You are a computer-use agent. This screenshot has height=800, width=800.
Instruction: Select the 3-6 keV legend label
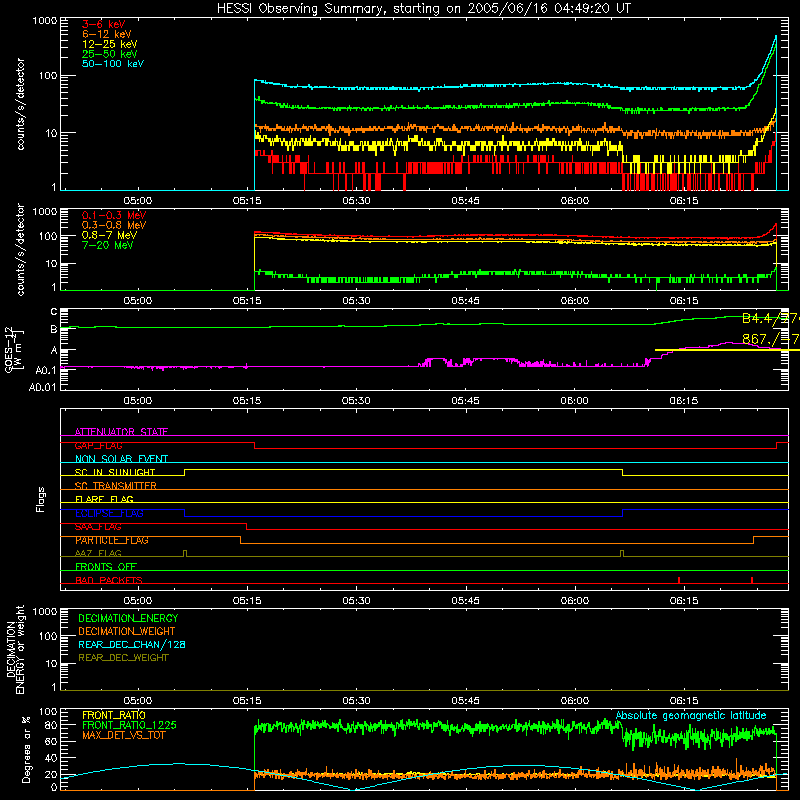(x=103, y=24)
